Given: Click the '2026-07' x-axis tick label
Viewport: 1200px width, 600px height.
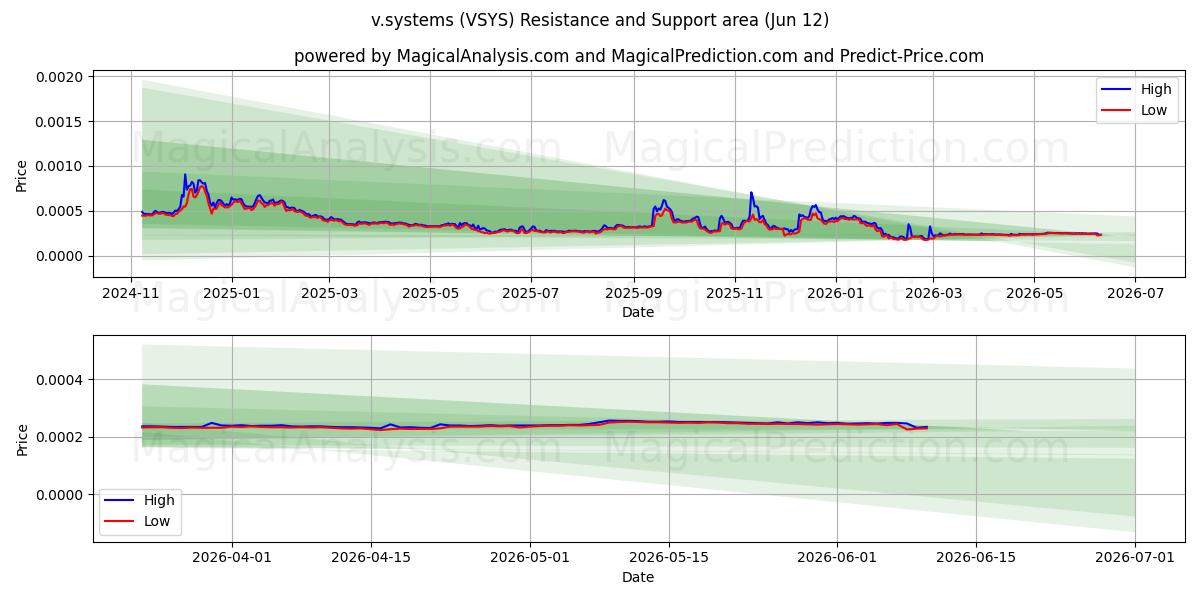Looking at the screenshot, I should pyautogui.click(x=1134, y=293).
